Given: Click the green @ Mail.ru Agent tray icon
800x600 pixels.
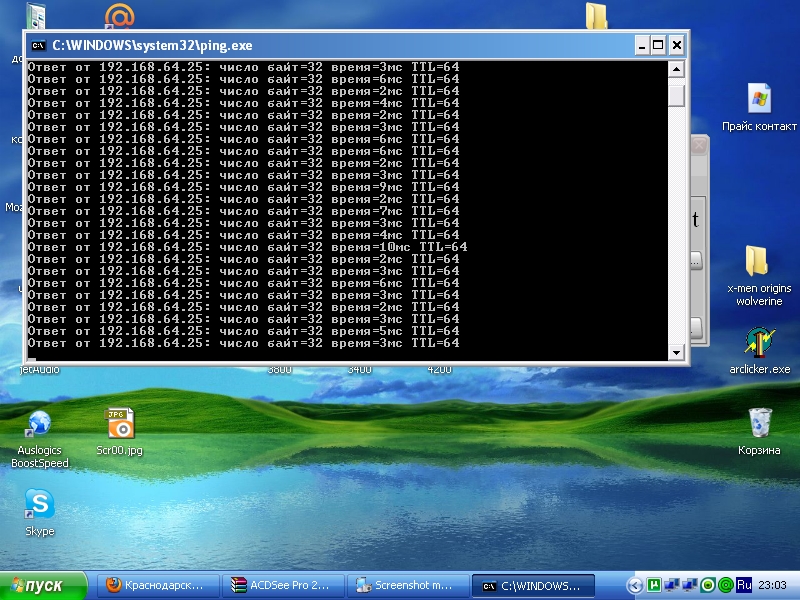Looking at the screenshot, I should [x=725, y=585].
